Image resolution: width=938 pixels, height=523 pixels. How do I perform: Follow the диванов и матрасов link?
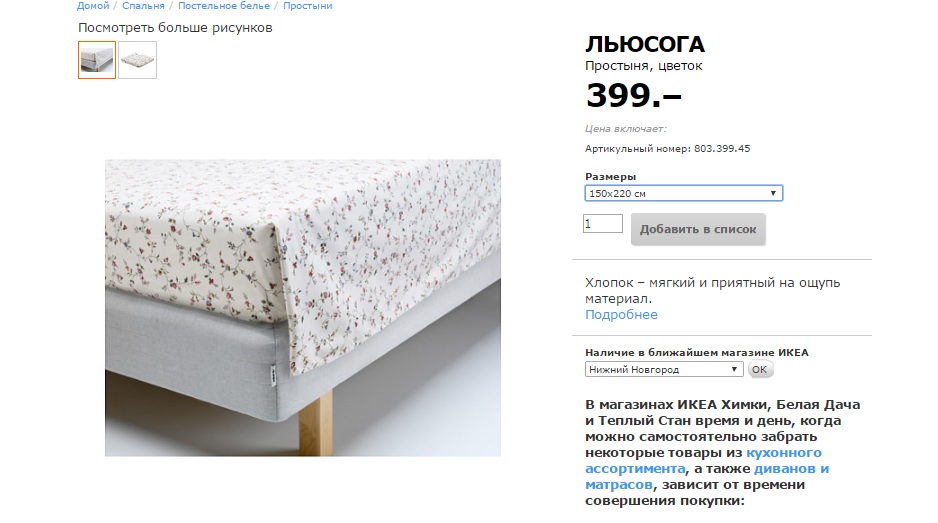pos(707,477)
